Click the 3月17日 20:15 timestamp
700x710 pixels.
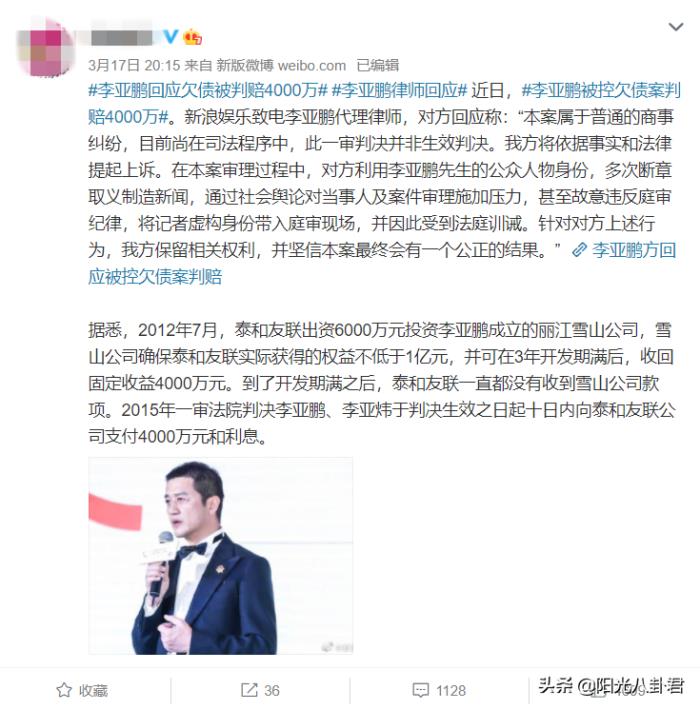(134, 65)
